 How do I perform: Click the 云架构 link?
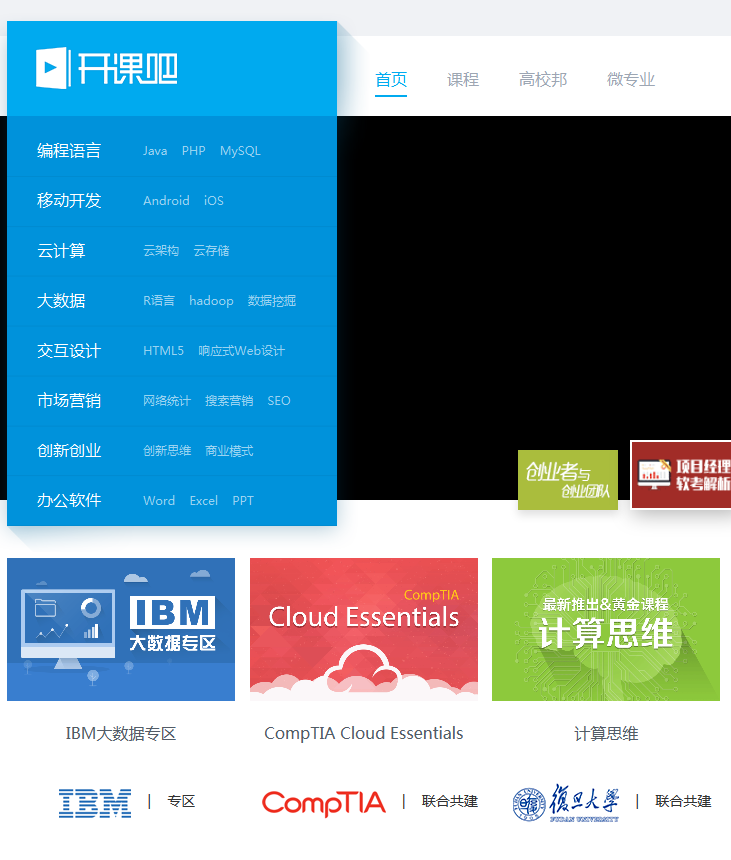tap(161, 251)
